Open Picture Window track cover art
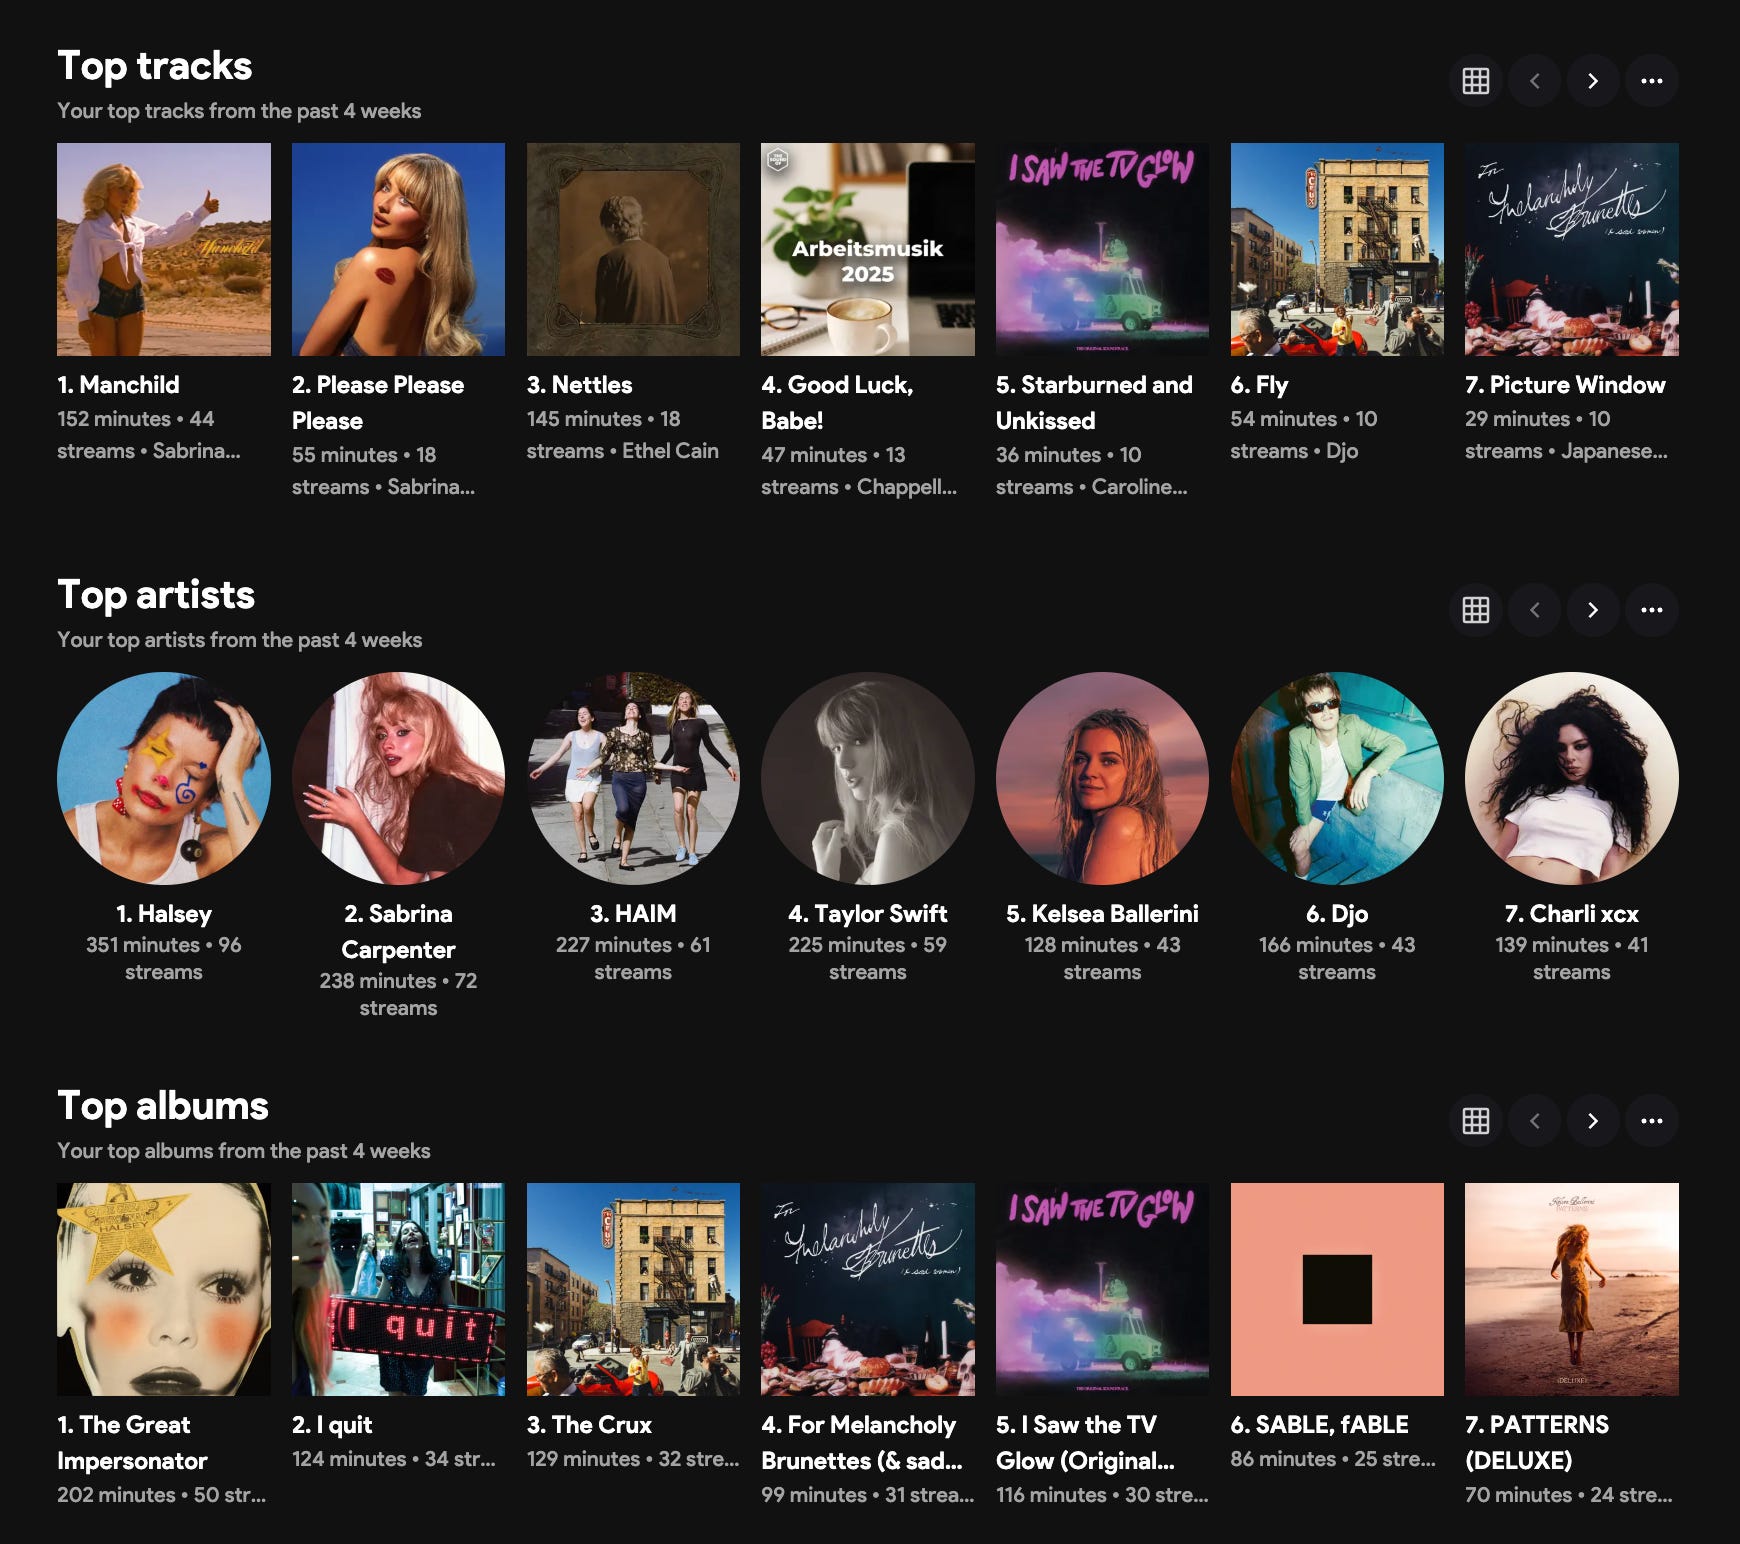The image size is (1740, 1544). tap(1572, 249)
